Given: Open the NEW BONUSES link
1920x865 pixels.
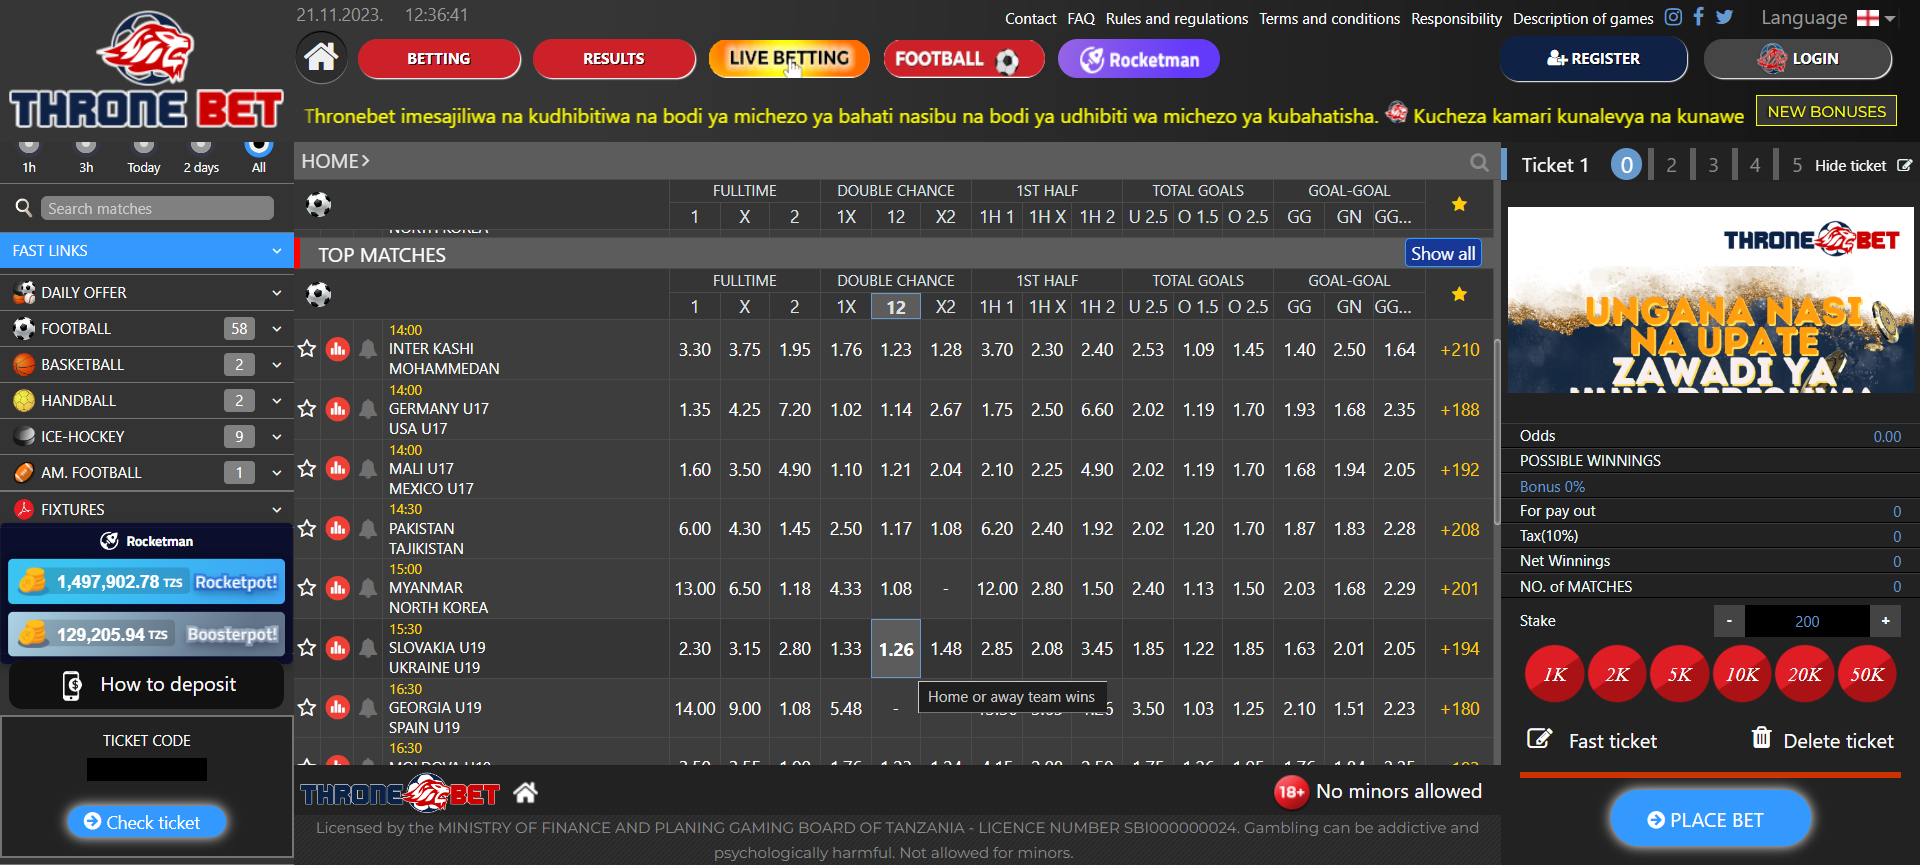Looking at the screenshot, I should pos(1826,112).
